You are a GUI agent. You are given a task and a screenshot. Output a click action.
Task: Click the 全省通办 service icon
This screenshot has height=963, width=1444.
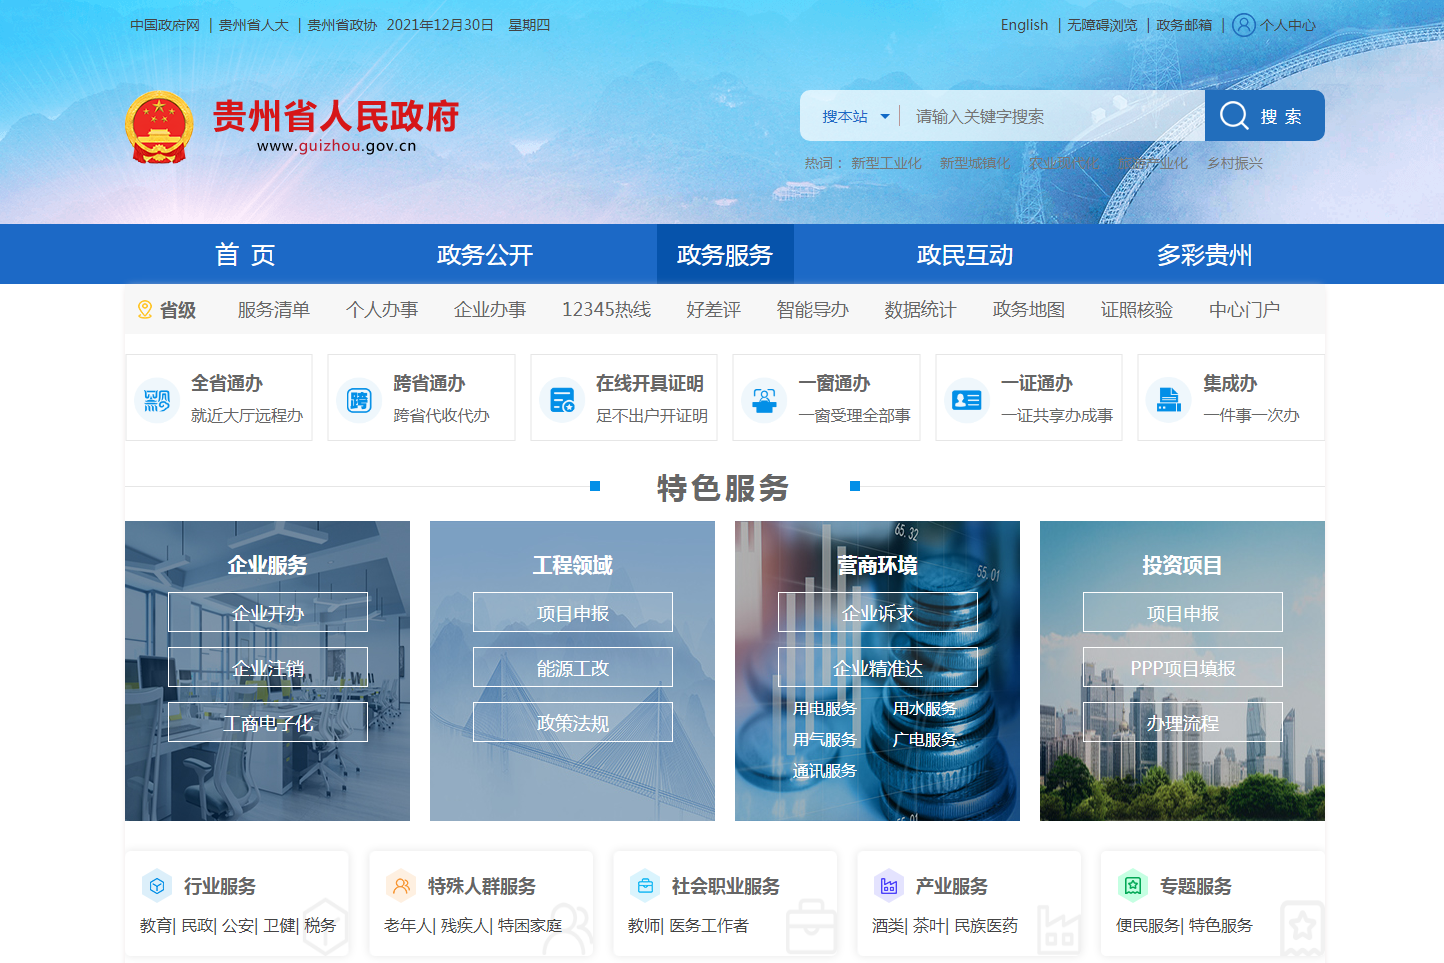[x=157, y=400]
